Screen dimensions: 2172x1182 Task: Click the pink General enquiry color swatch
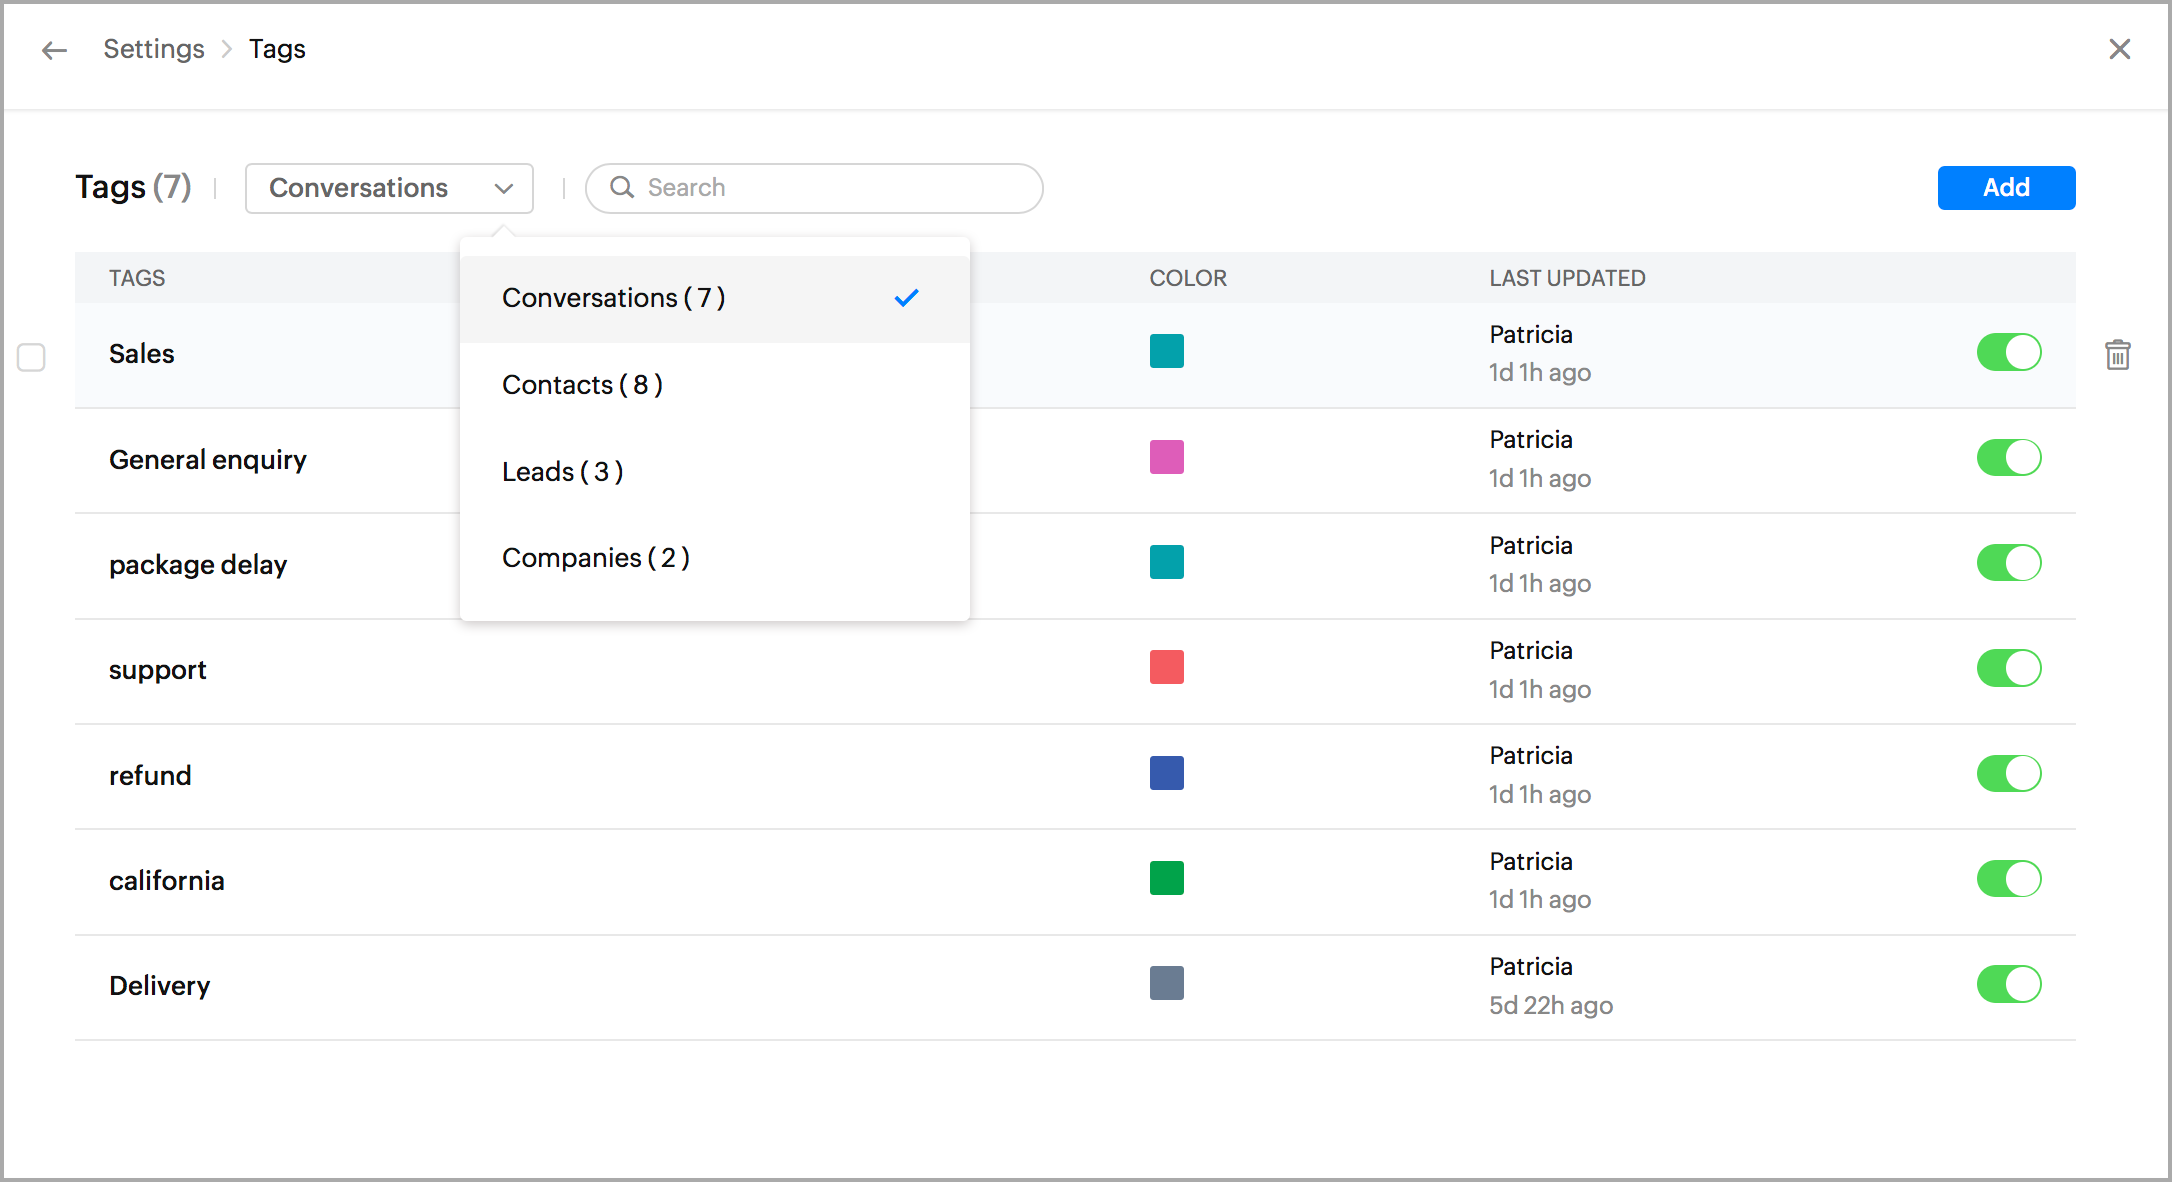1166,457
